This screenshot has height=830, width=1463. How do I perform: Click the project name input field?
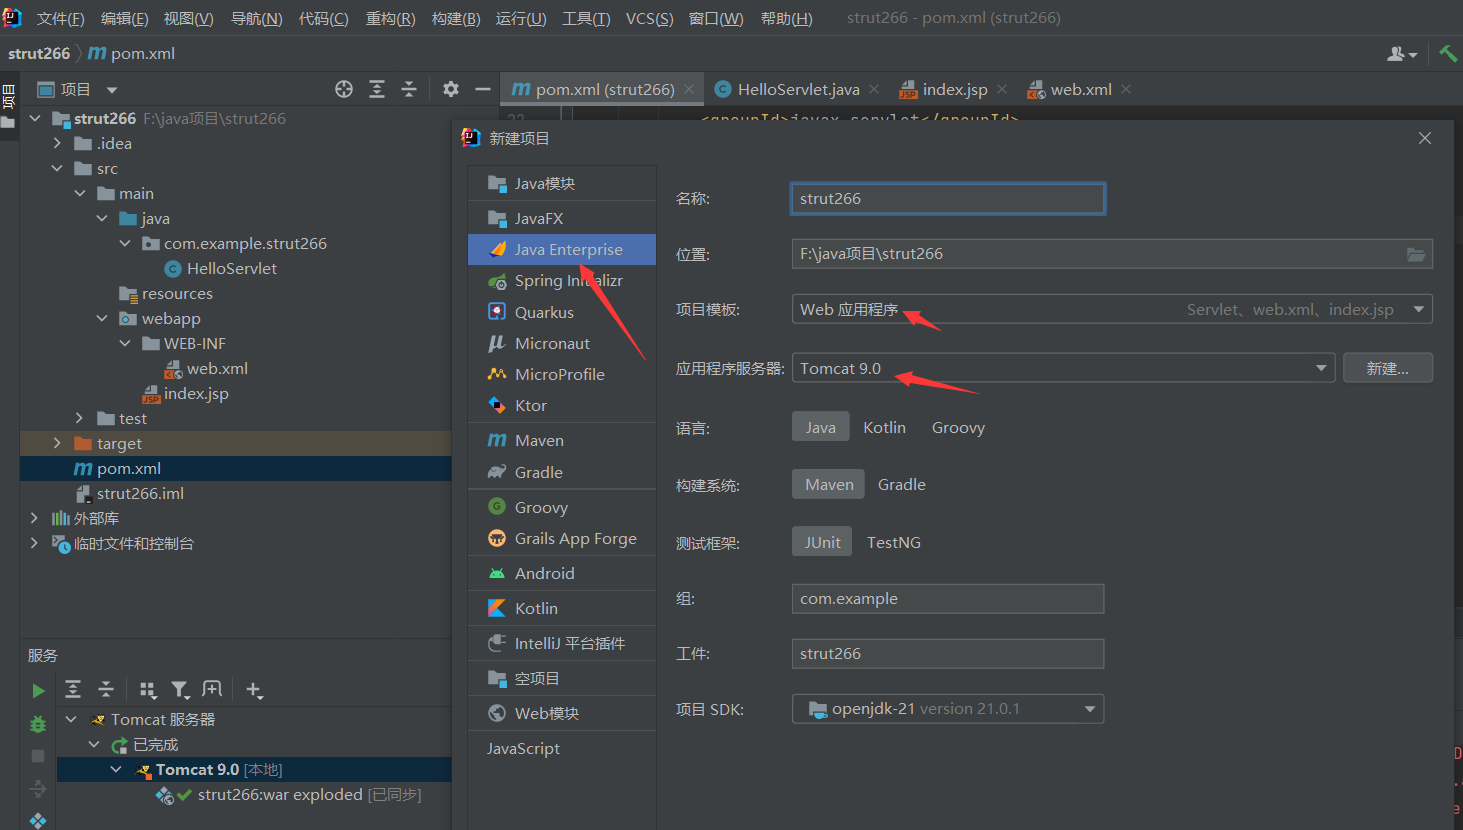click(x=948, y=198)
